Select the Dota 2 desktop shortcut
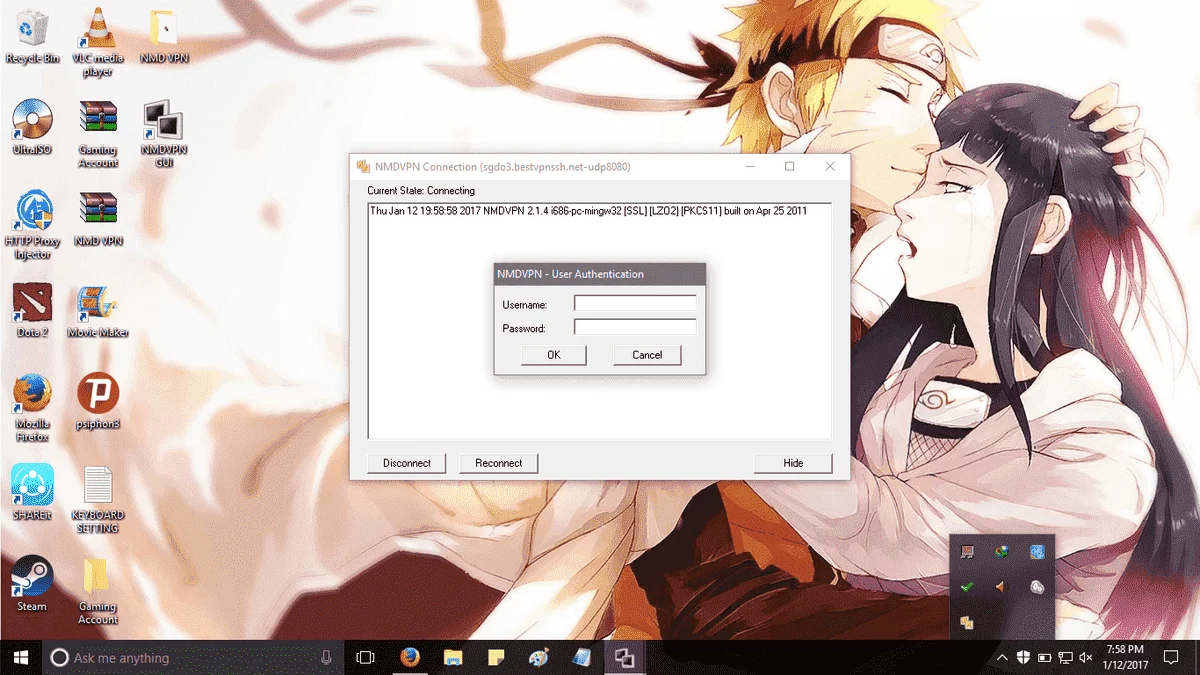1200x675 pixels. (x=32, y=310)
